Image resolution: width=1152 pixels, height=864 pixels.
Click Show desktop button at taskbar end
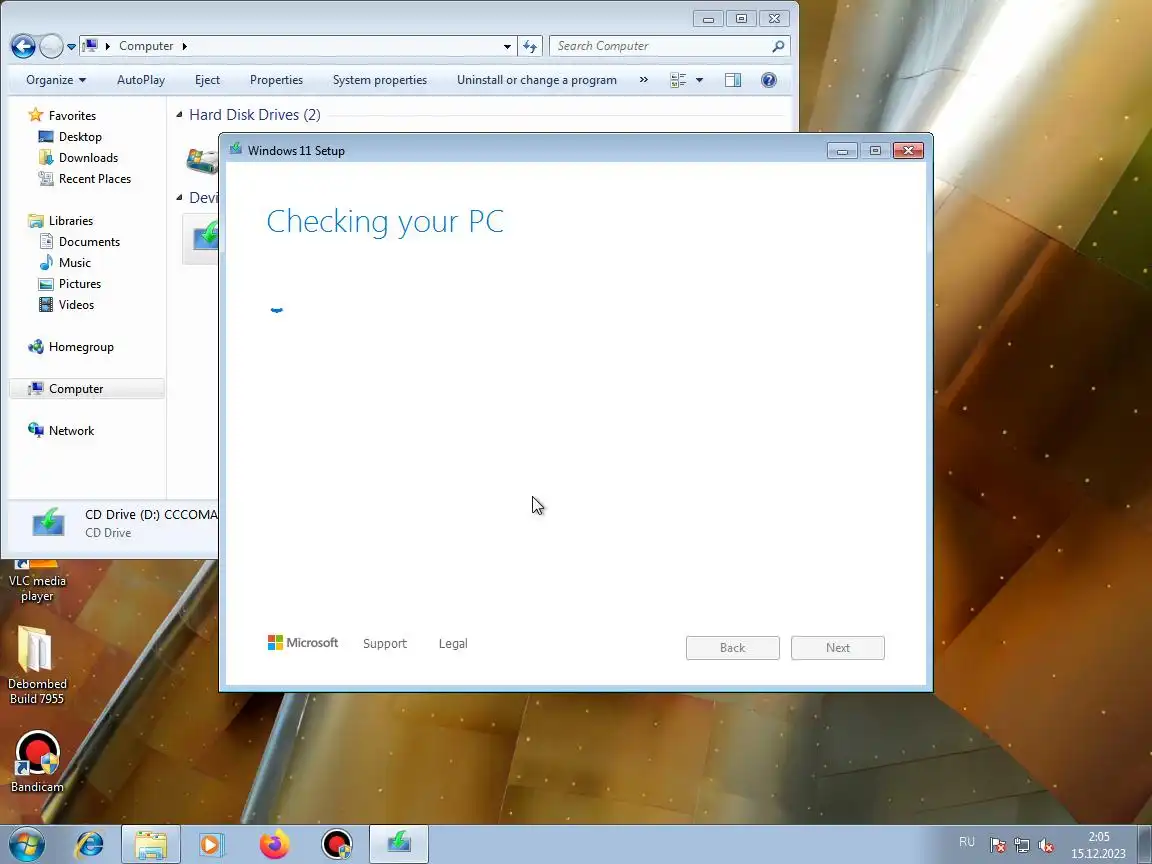click(1145, 844)
